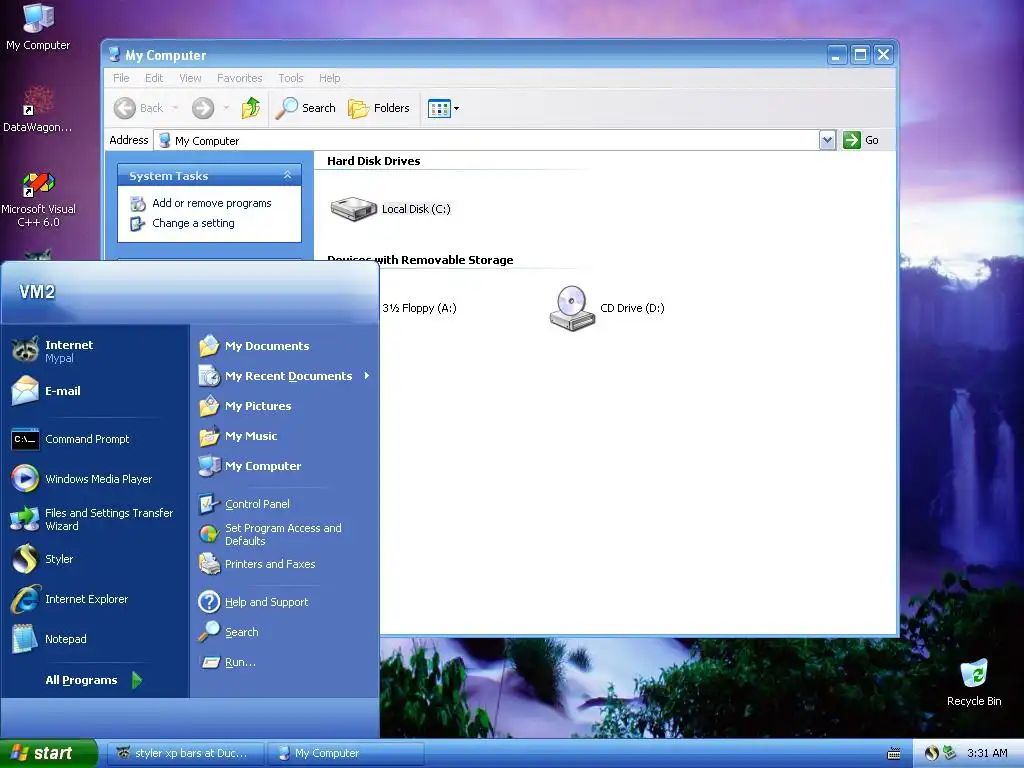1024x768 pixels.
Task: Expand My Recent Documents submenu
Action: click(x=284, y=376)
